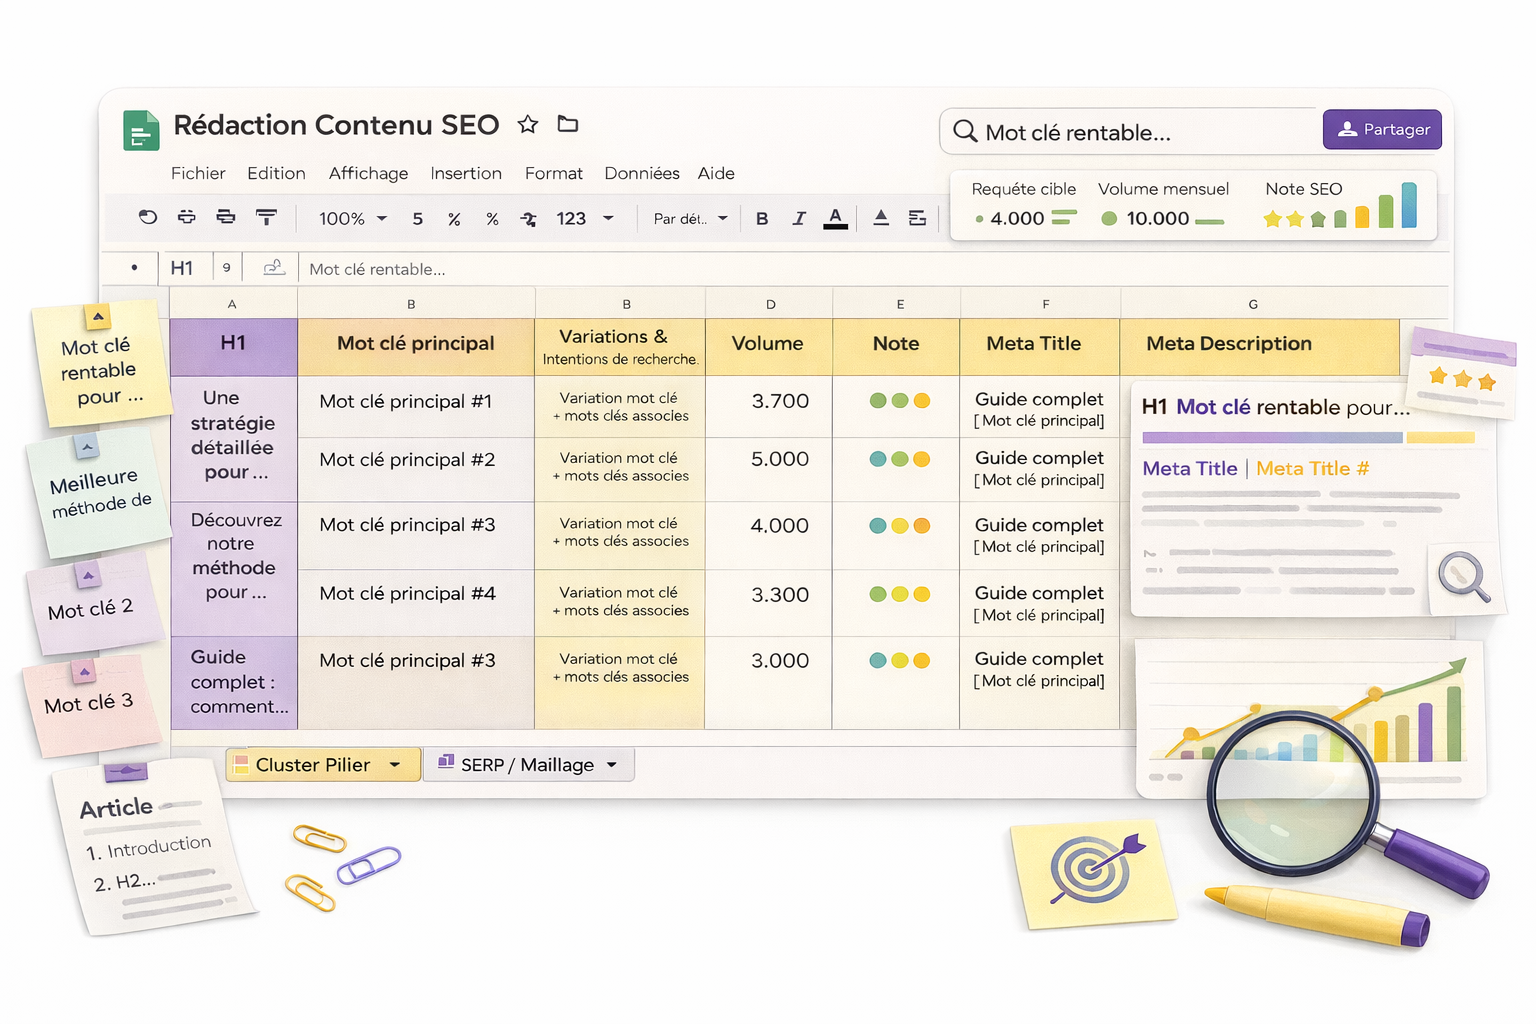The width and height of the screenshot is (1536, 1024).
Task: Click the first green status dot in the Note column
Action: 876,399
